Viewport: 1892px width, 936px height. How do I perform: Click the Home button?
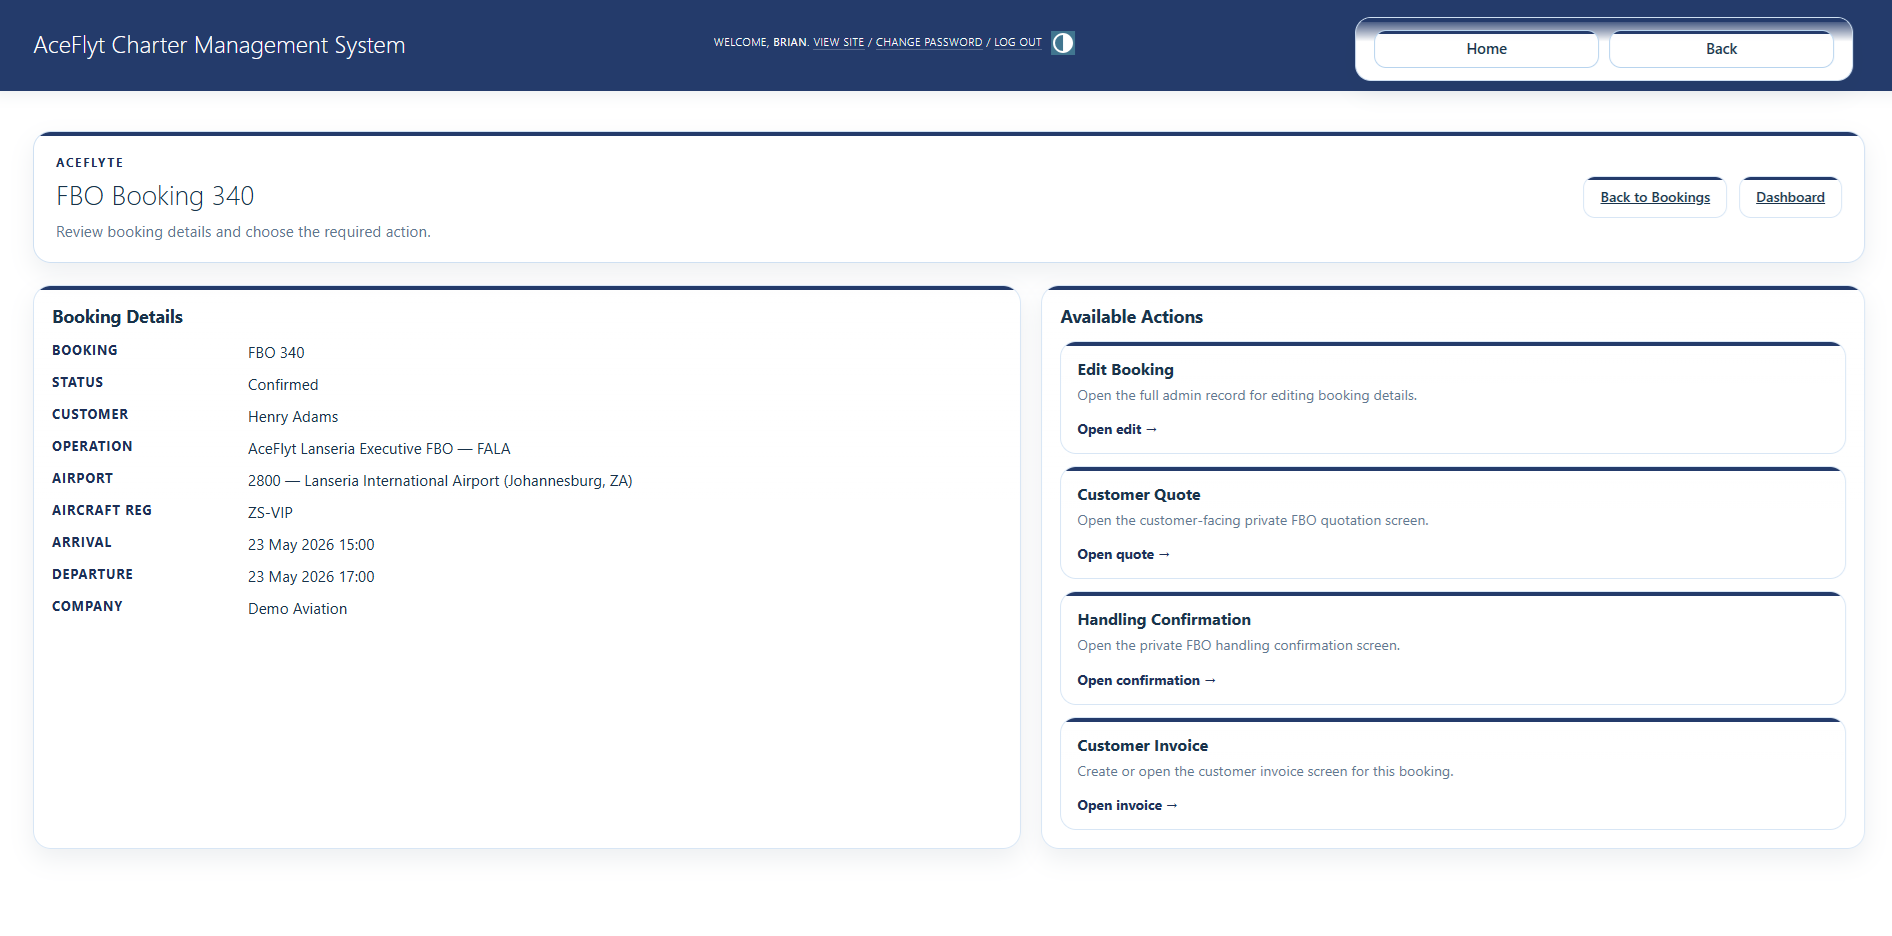[1486, 49]
